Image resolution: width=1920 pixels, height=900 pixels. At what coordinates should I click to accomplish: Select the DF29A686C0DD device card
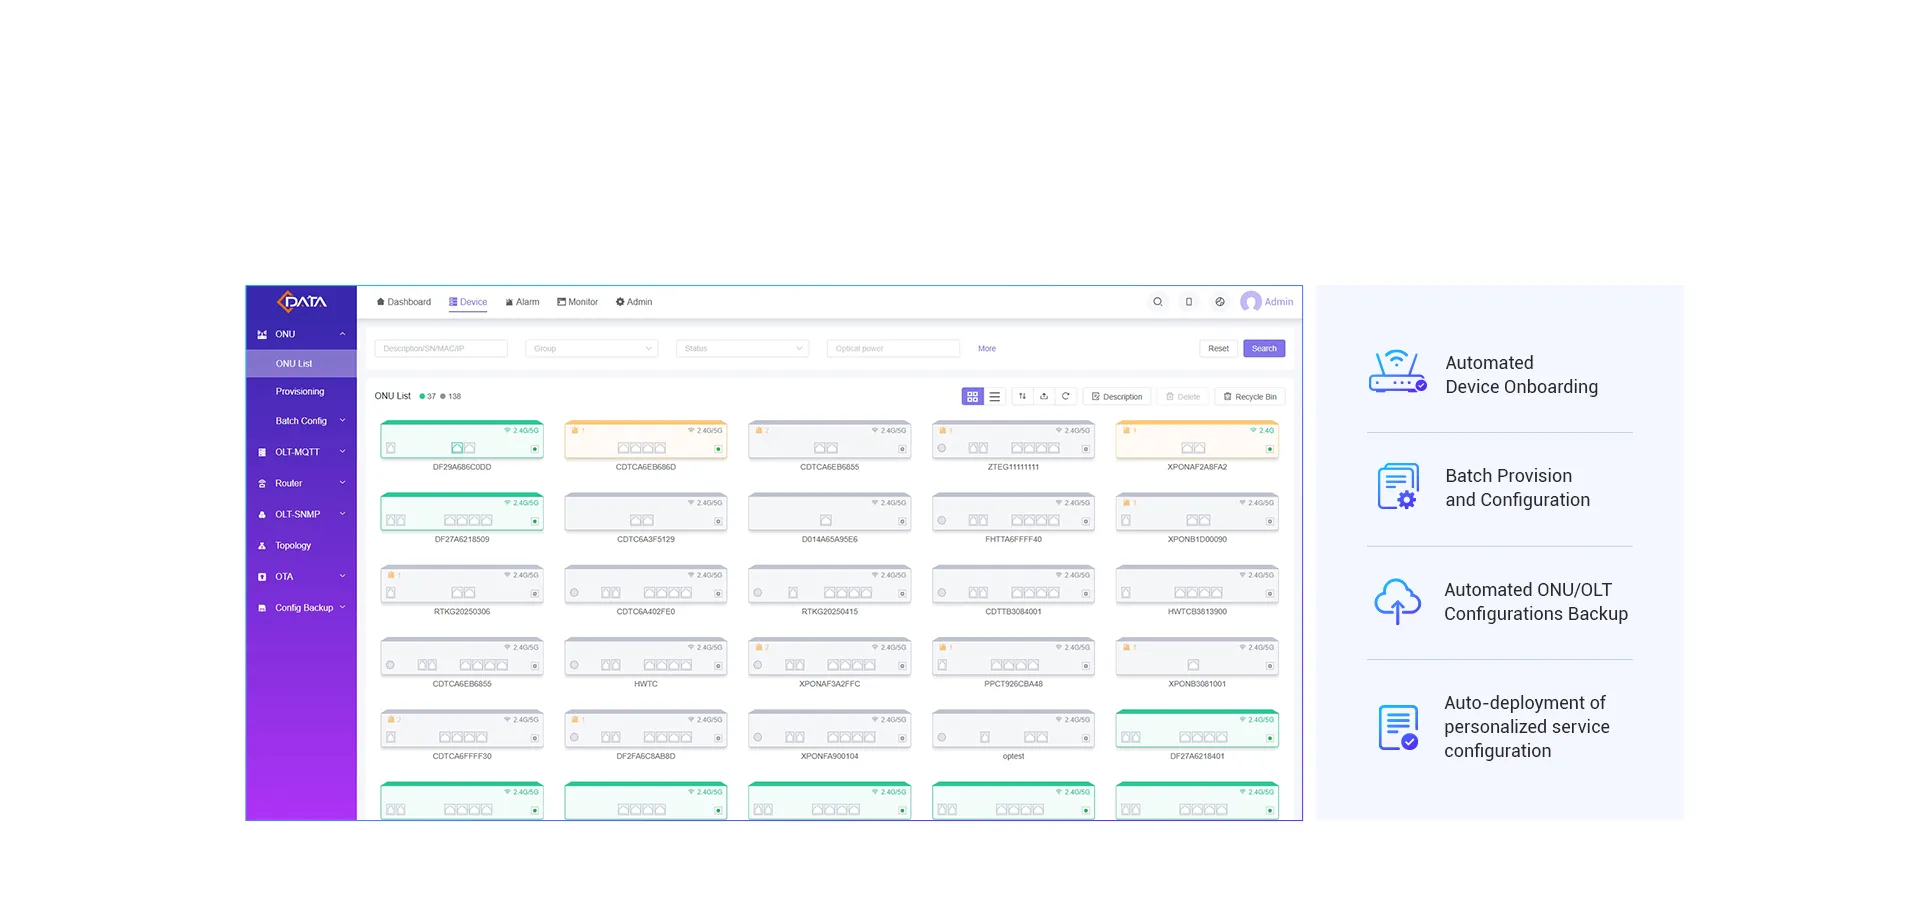pyautogui.click(x=462, y=441)
